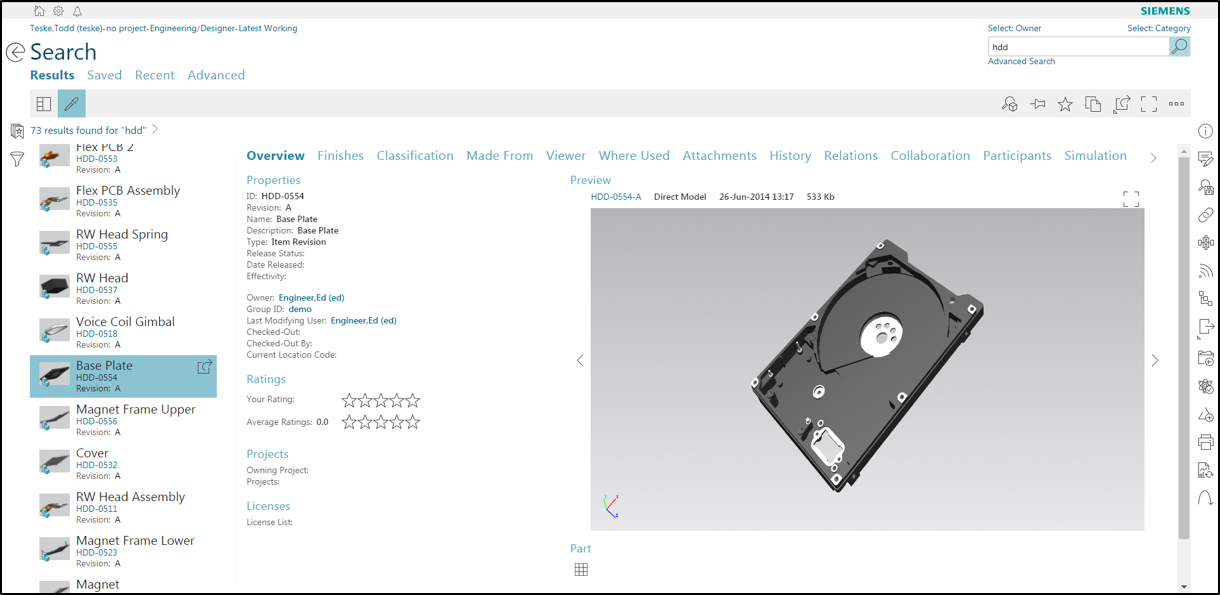
Task: Switch to the Where Used tab
Action: pyautogui.click(x=634, y=156)
